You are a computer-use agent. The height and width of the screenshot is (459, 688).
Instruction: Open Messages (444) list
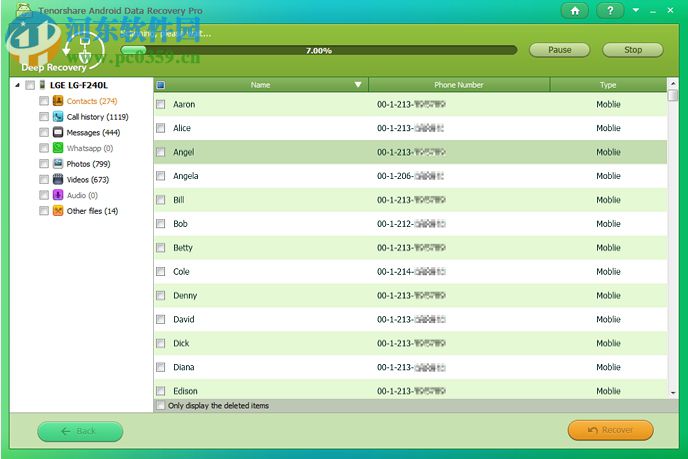pos(93,133)
